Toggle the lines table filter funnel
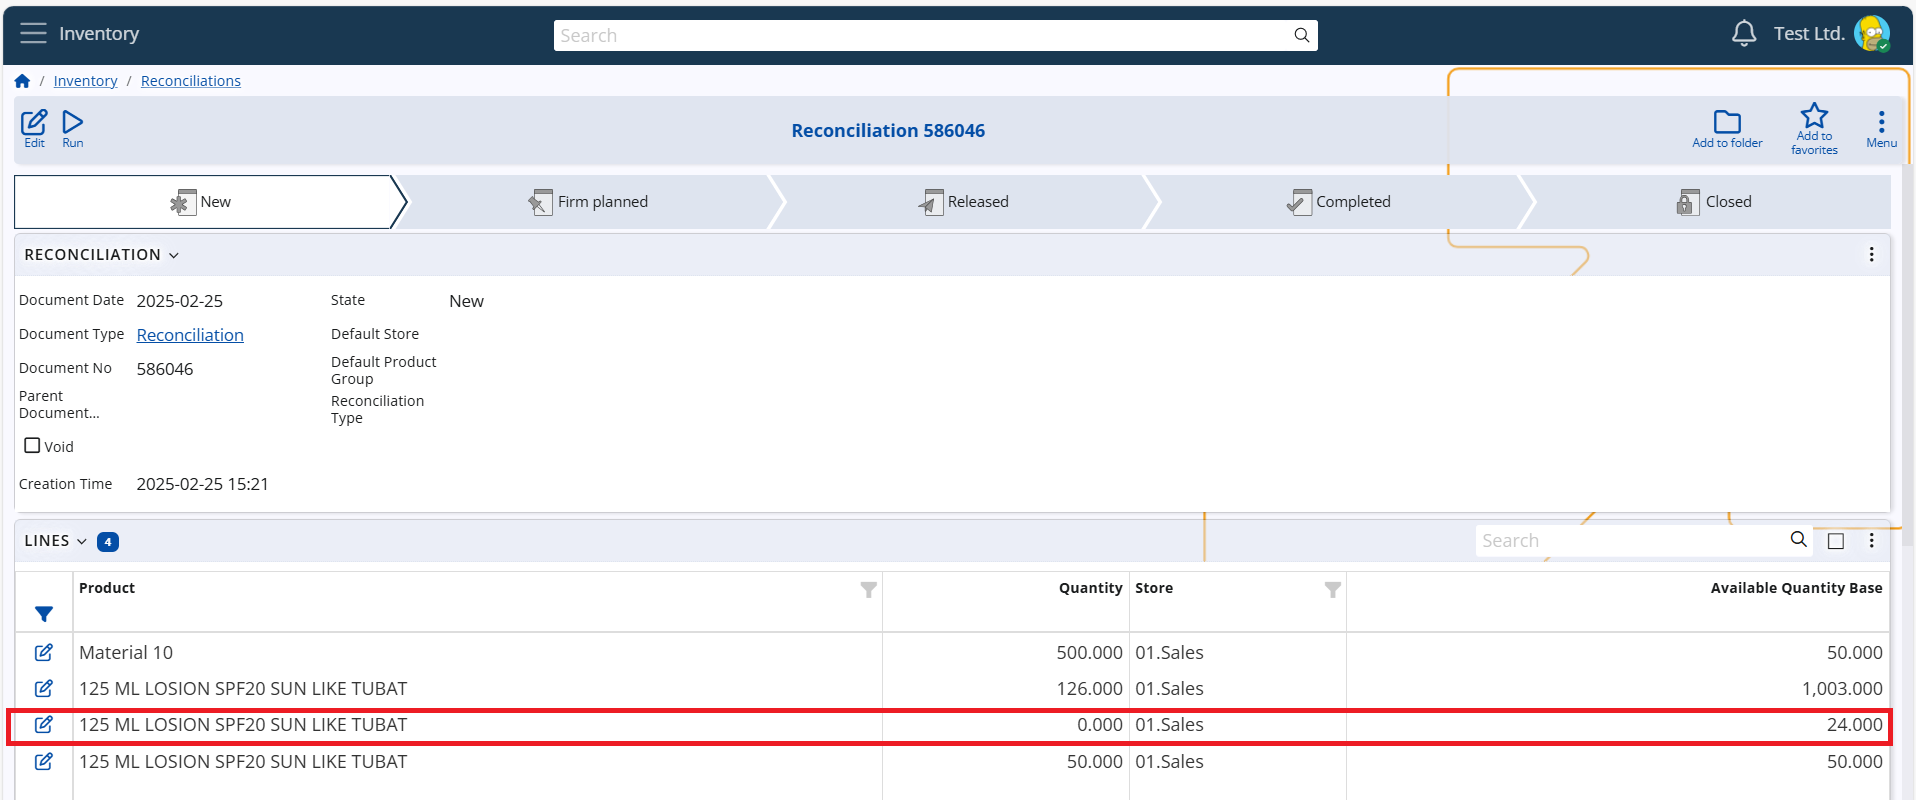 [44, 614]
